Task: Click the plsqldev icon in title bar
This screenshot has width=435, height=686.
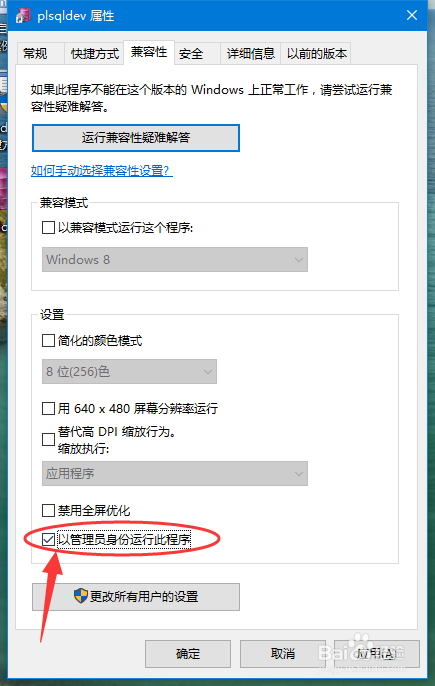Action: coord(23,16)
